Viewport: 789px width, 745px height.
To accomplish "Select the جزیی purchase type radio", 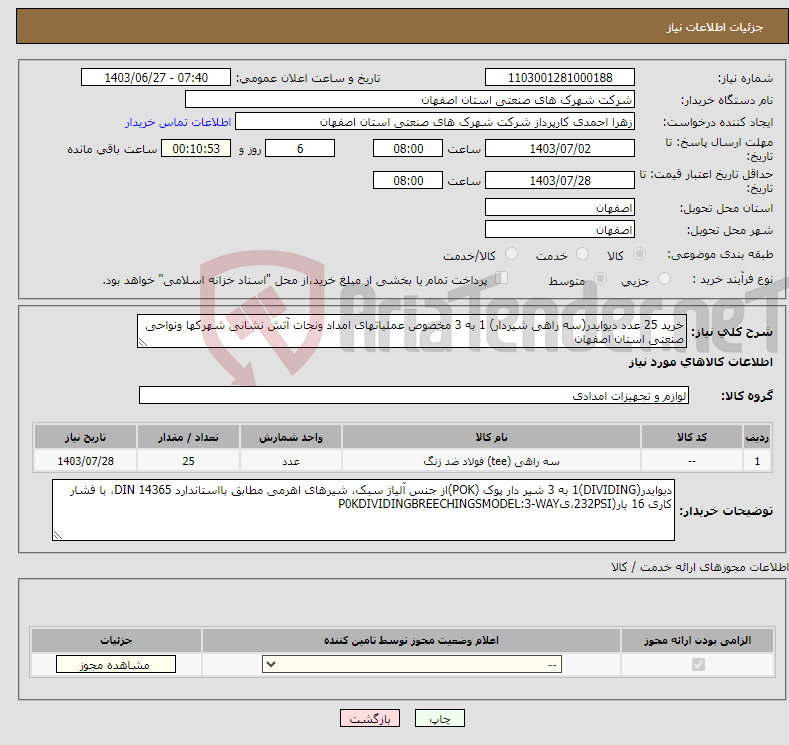I will [x=664, y=279].
